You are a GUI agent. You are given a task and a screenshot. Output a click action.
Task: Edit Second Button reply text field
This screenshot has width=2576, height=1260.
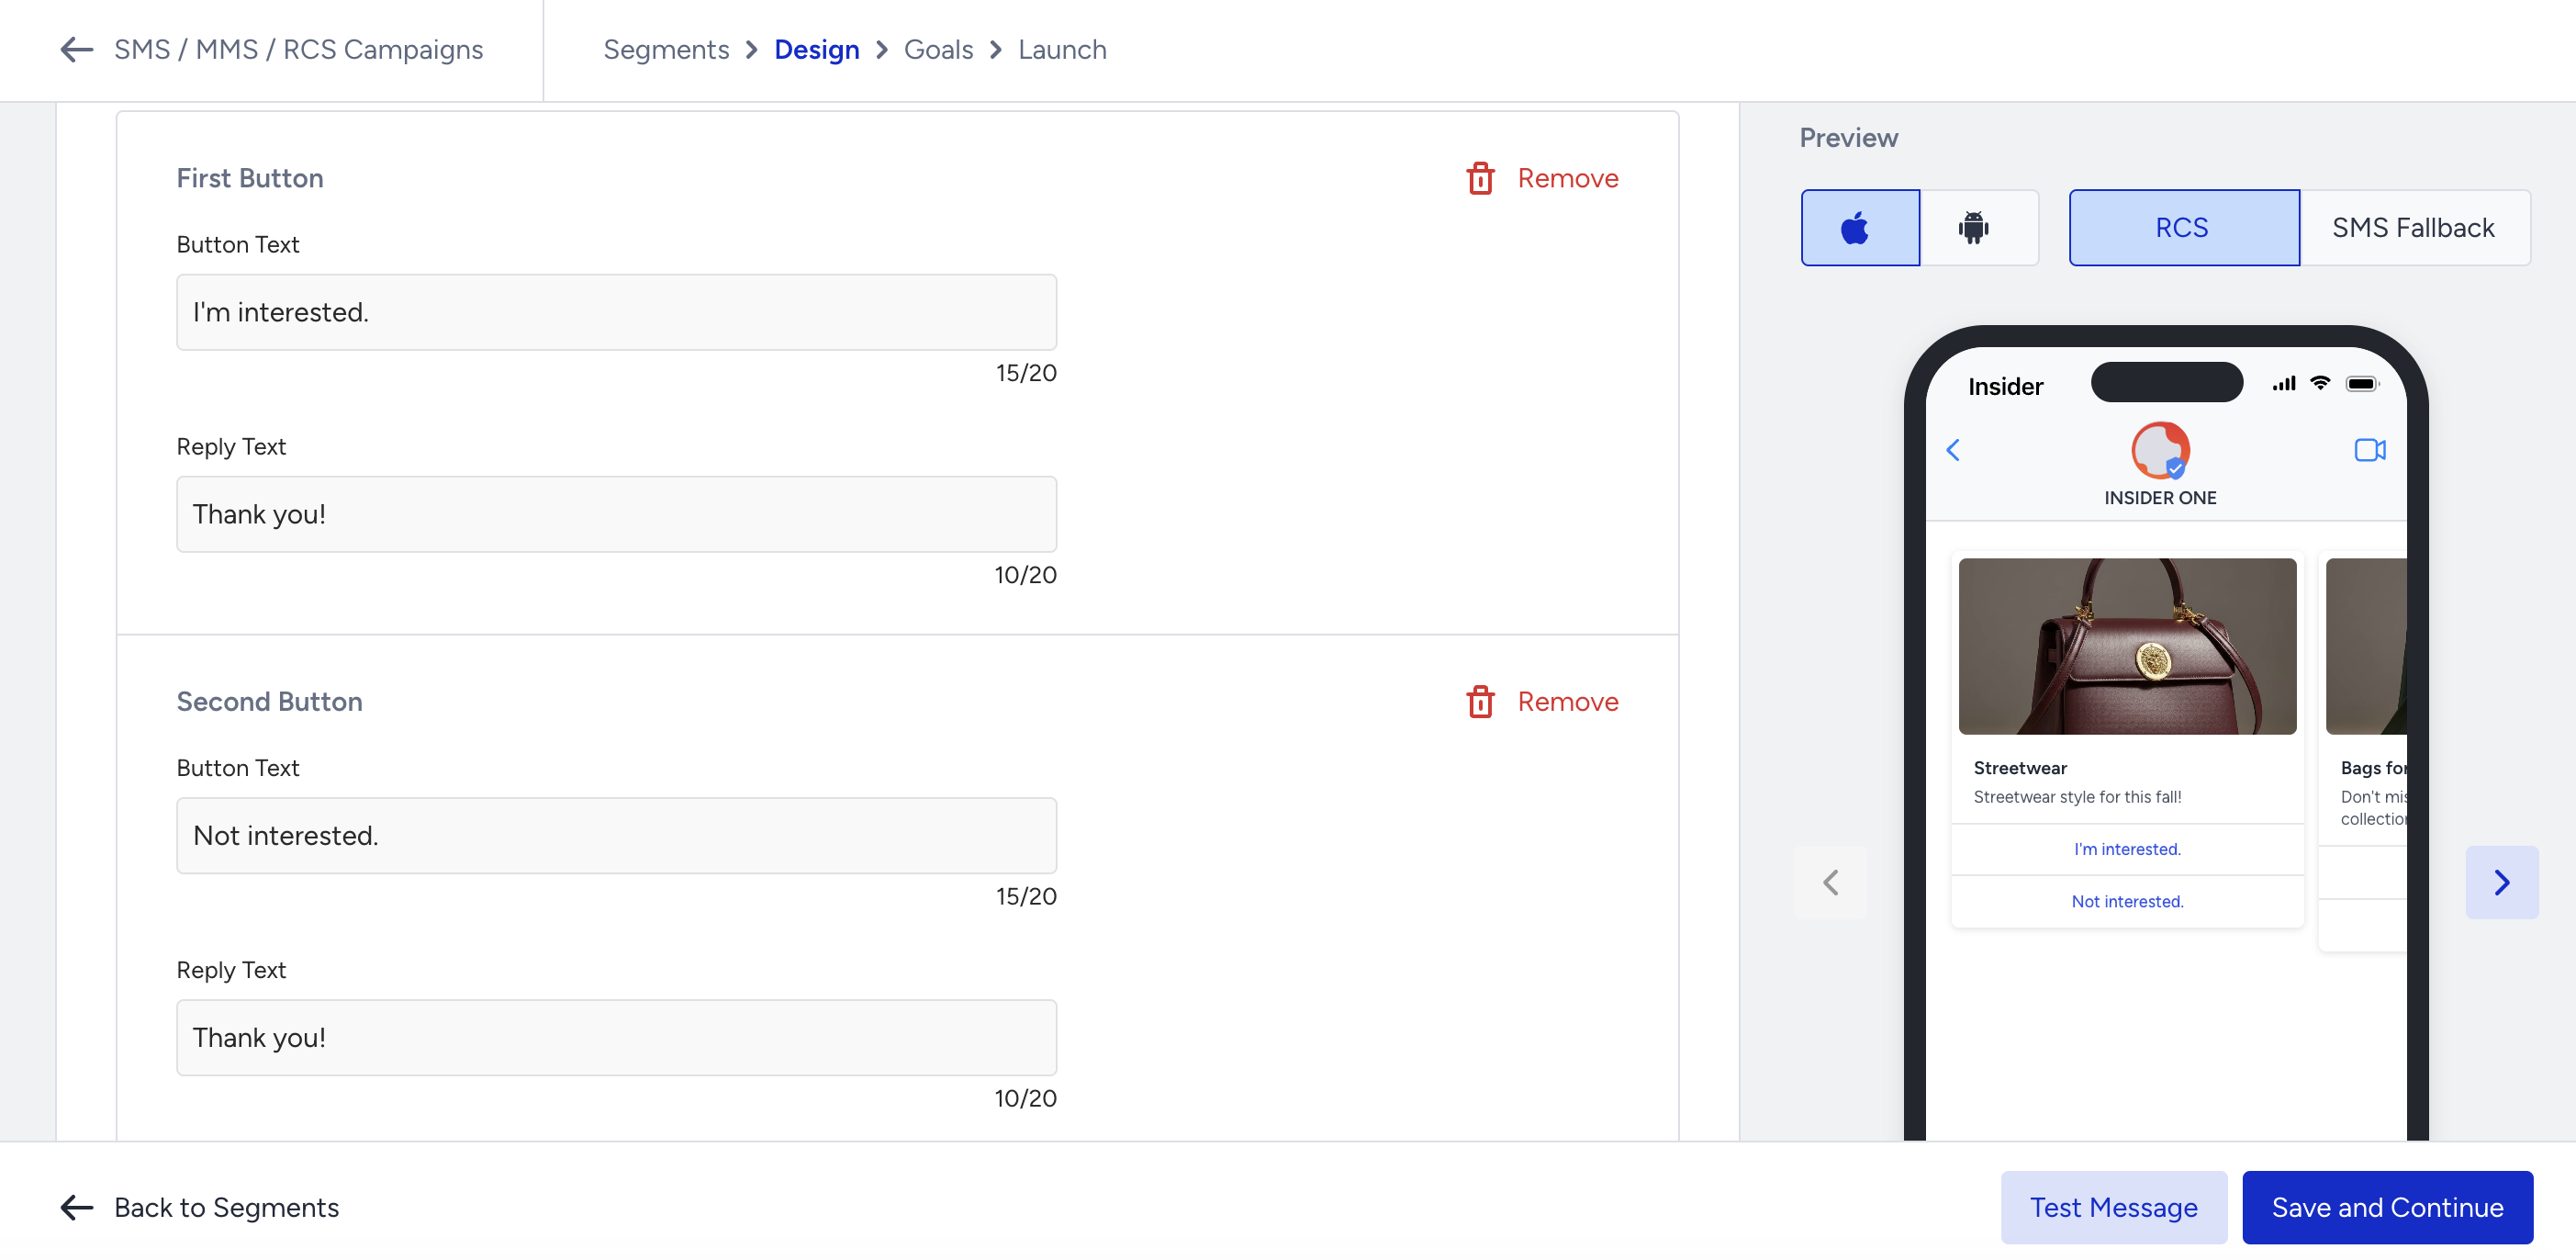616,1037
